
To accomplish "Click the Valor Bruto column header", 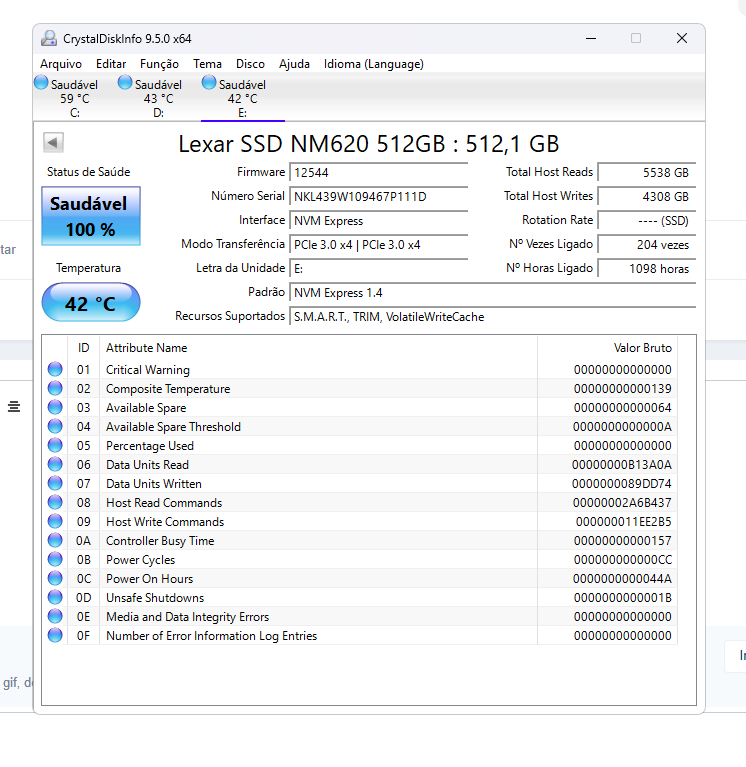I will (608, 348).
